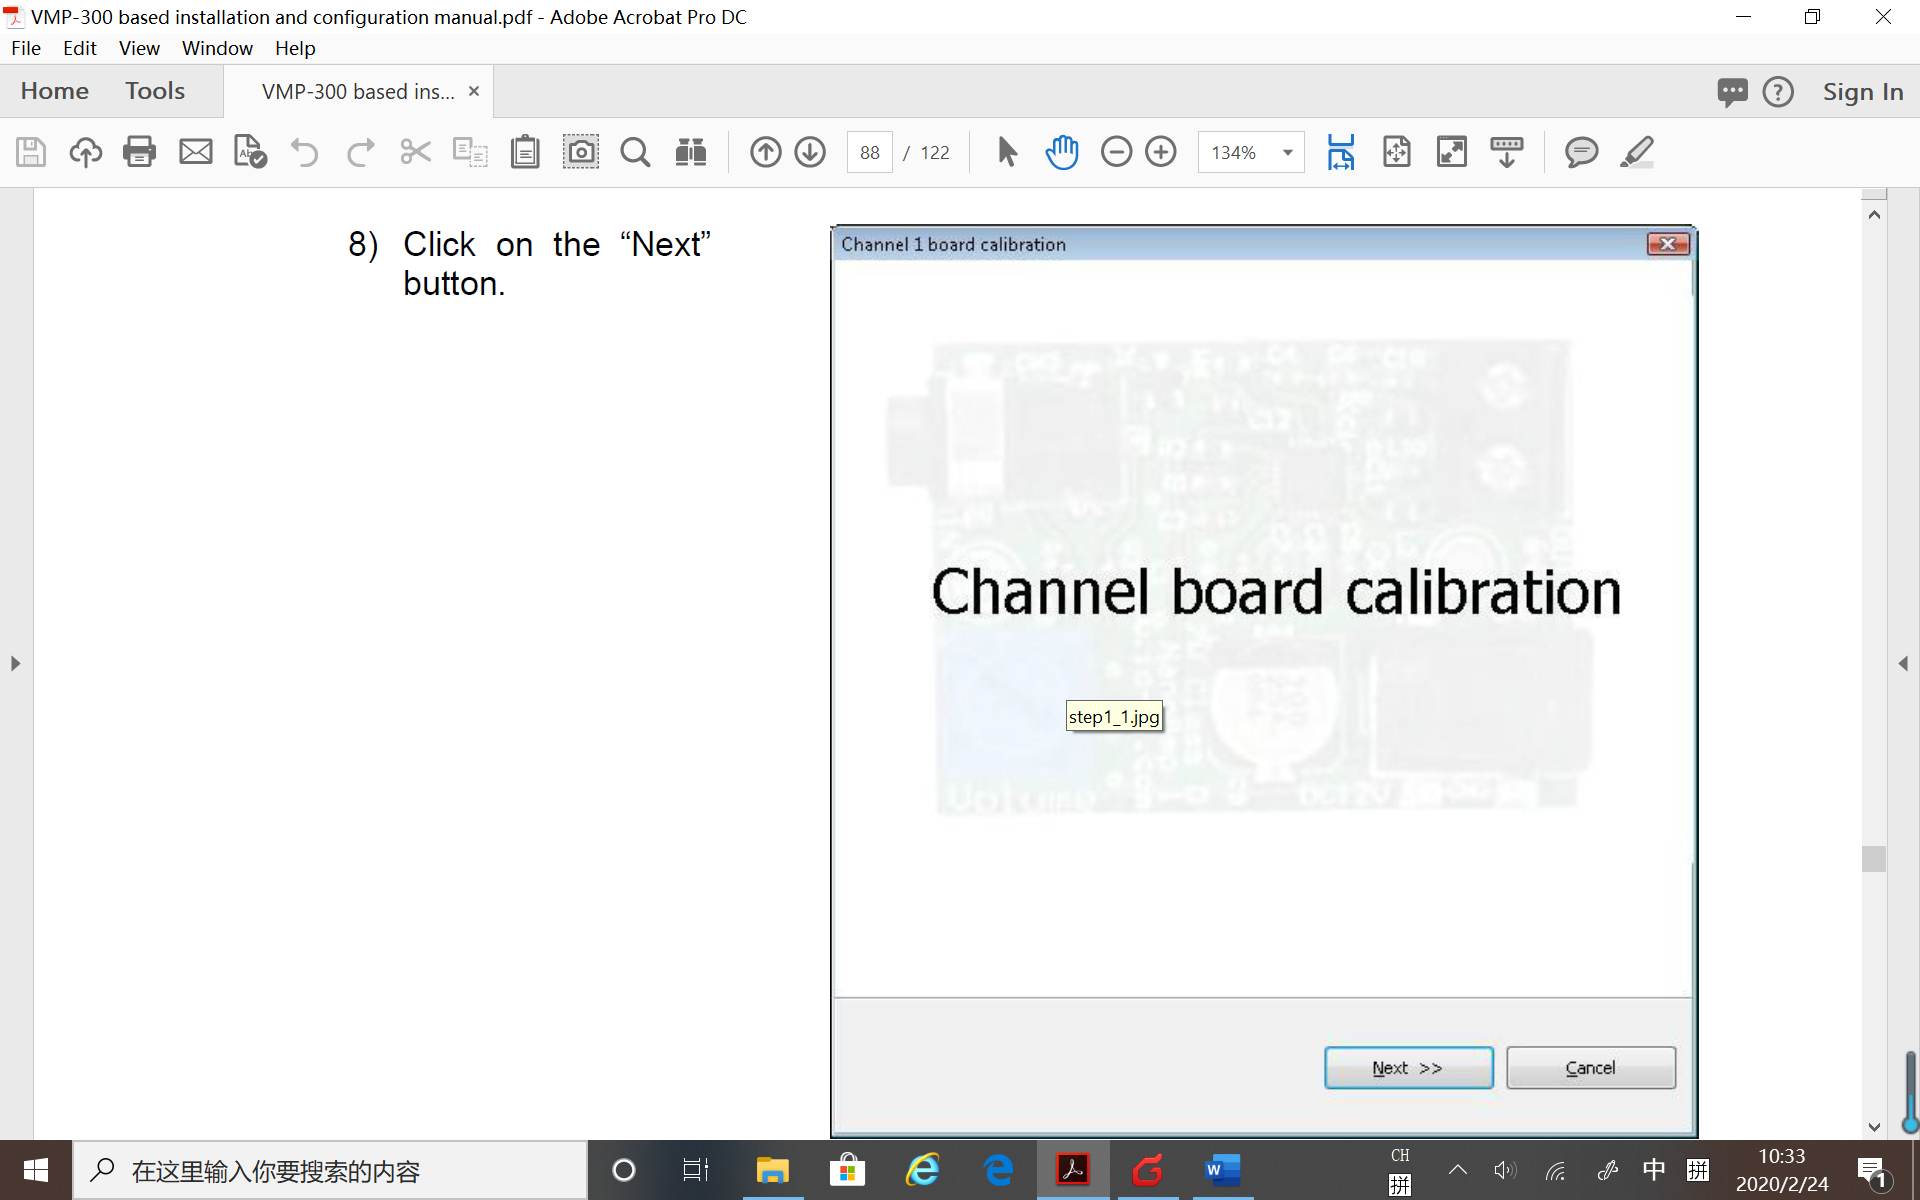Open the View menu
1920x1200 pixels.
pos(138,48)
